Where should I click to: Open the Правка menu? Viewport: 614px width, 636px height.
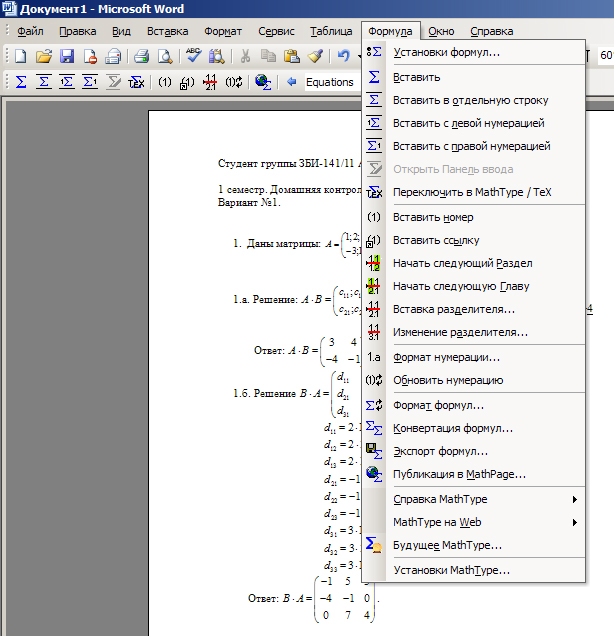click(x=77, y=31)
